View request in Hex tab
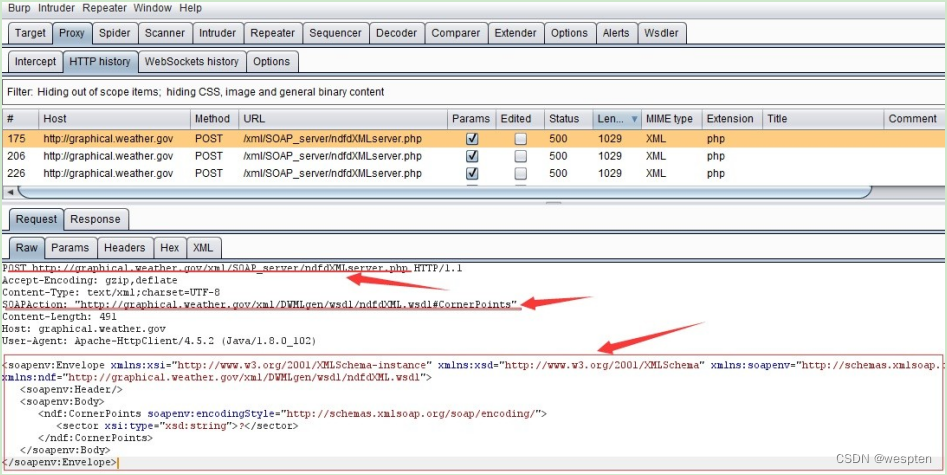The height and width of the screenshot is (475, 947). tap(170, 247)
